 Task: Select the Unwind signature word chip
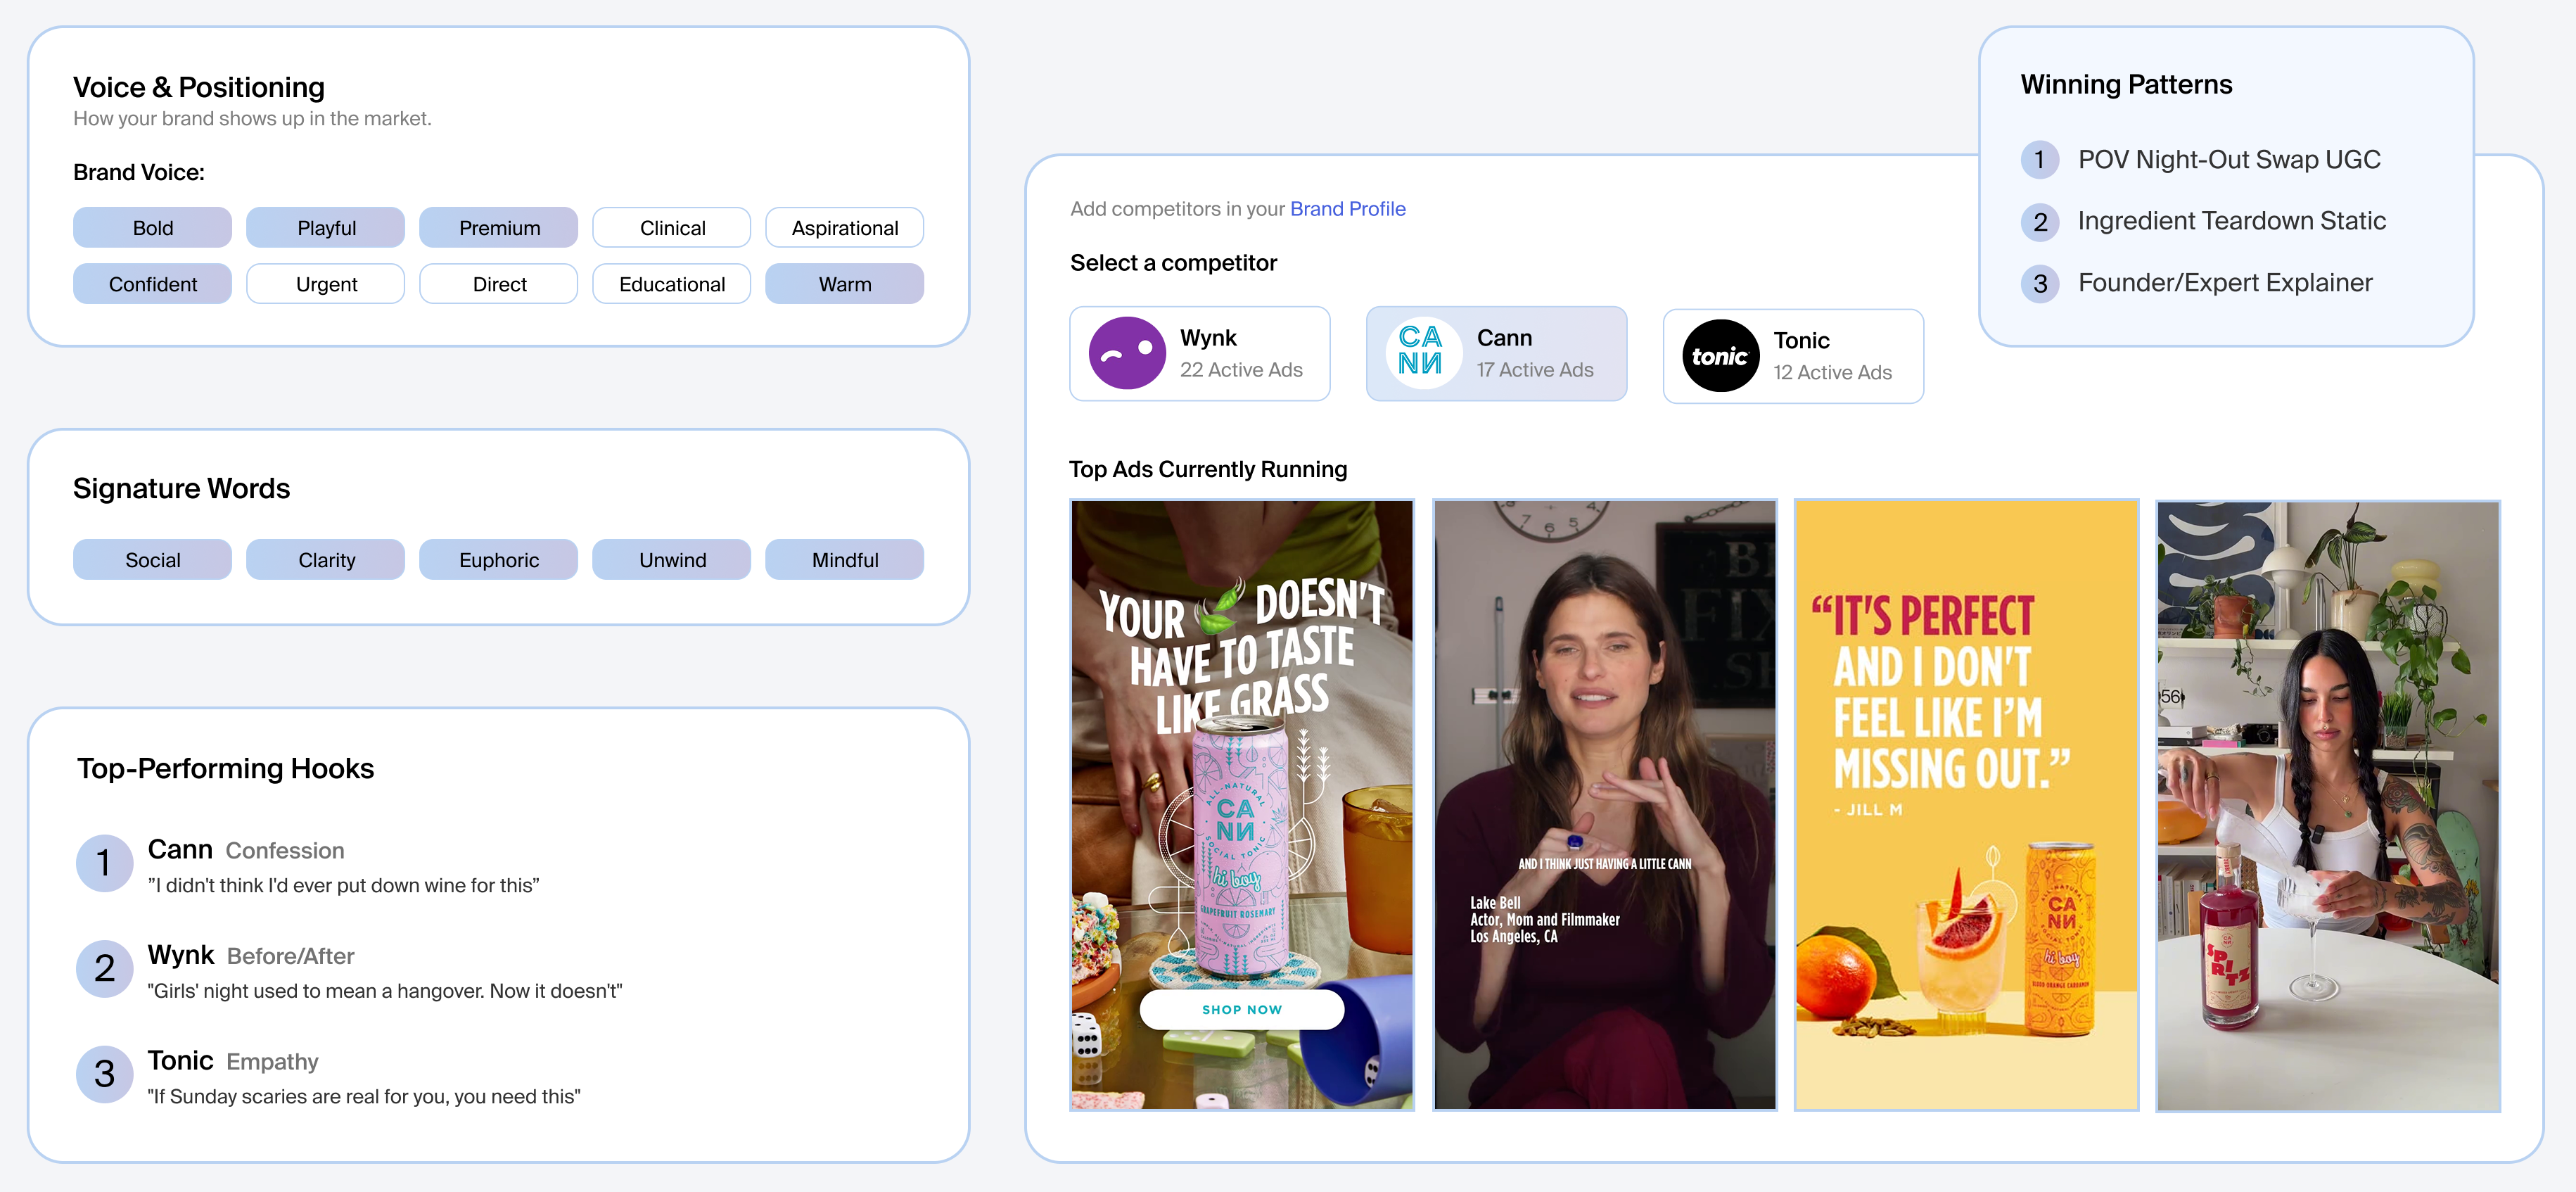click(x=672, y=560)
